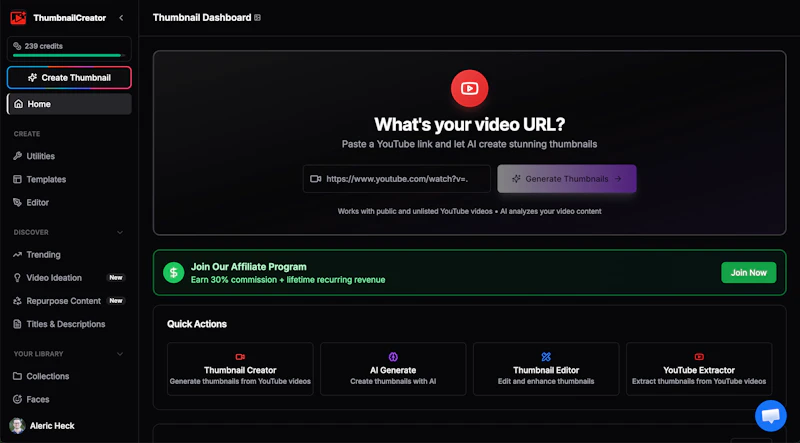Open the Thumbnail Editor quick action card
This screenshot has height=443, width=800.
(546, 369)
